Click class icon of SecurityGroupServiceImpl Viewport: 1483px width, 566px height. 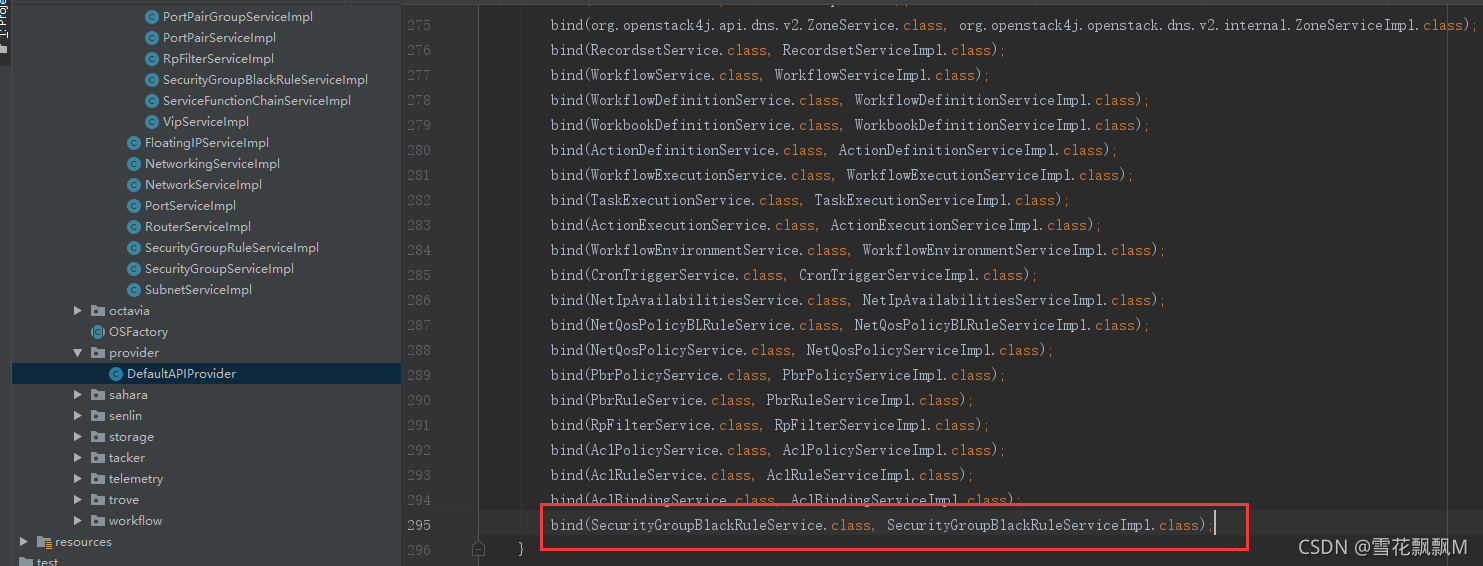(x=134, y=269)
